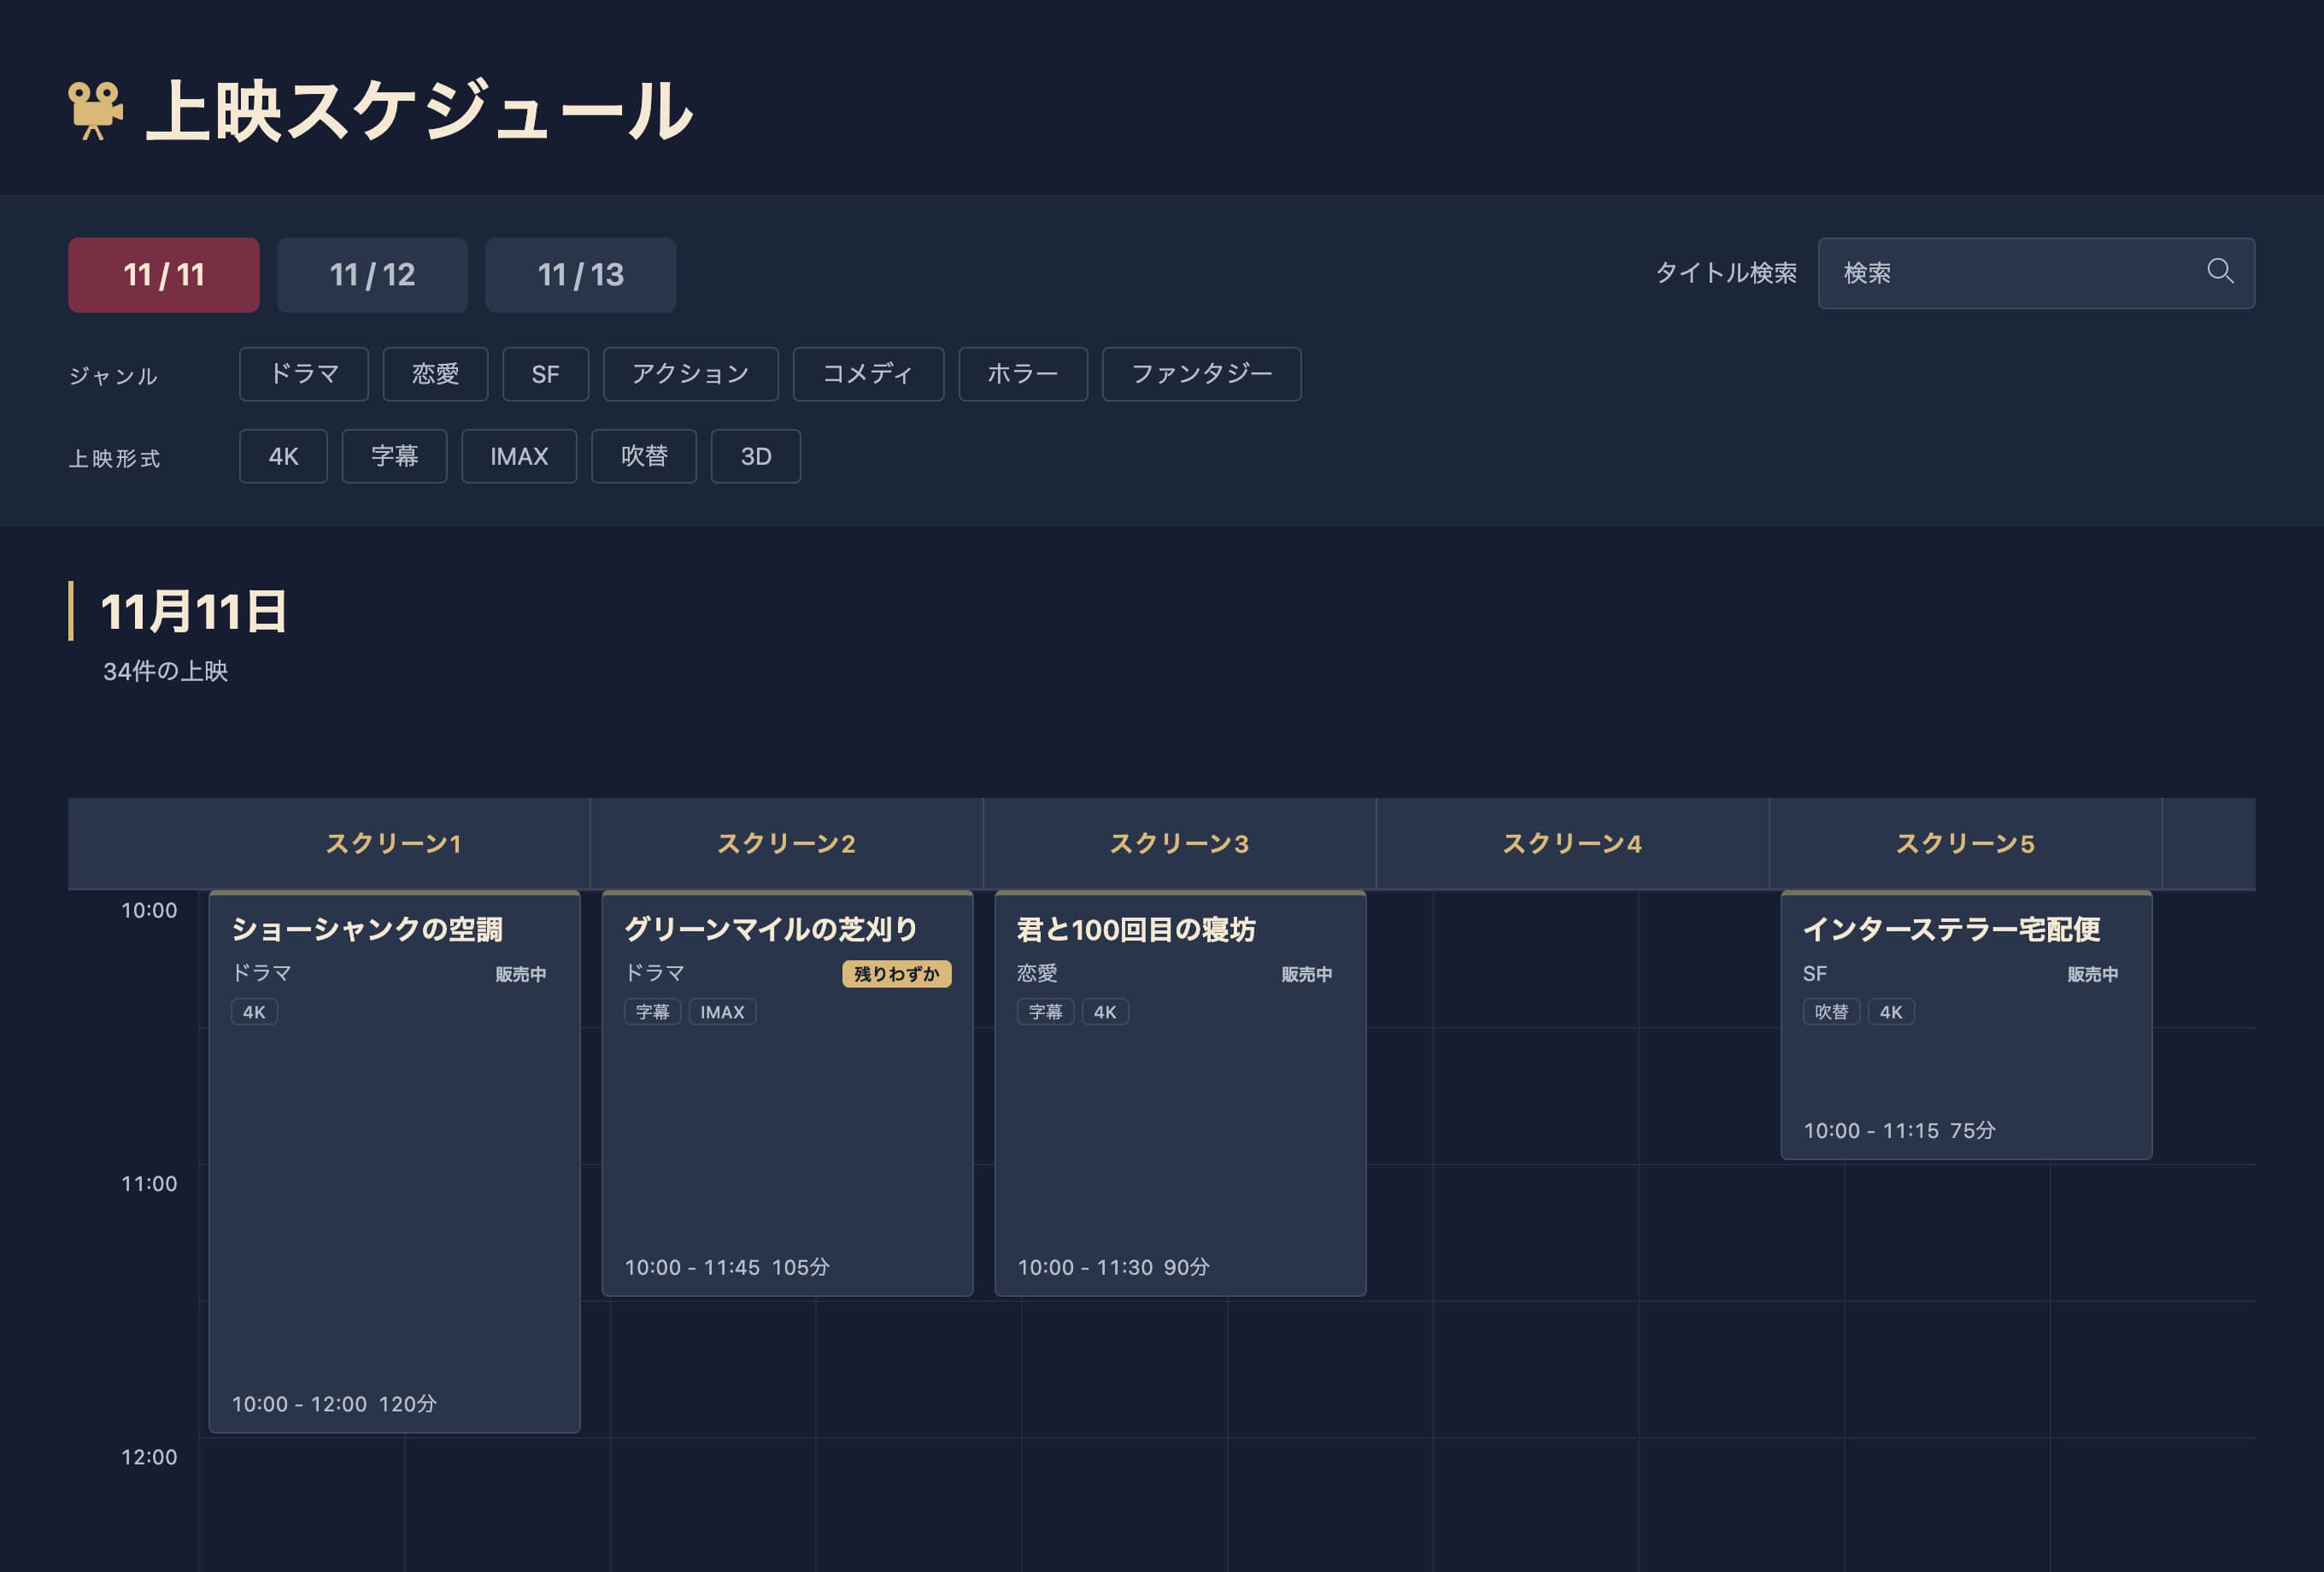Click 販売中 status on 君と100回目の寝坊
Viewport: 2324px width, 1572px height.
pyautogui.click(x=1307, y=974)
